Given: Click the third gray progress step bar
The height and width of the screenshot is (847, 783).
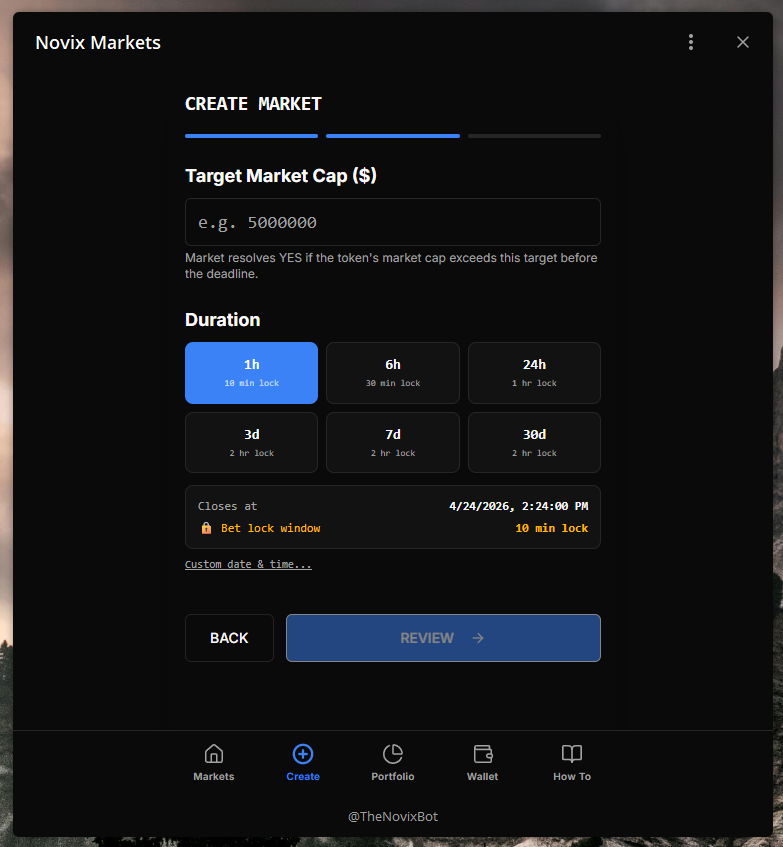Looking at the screenshot, I should (x=534, y=136).
